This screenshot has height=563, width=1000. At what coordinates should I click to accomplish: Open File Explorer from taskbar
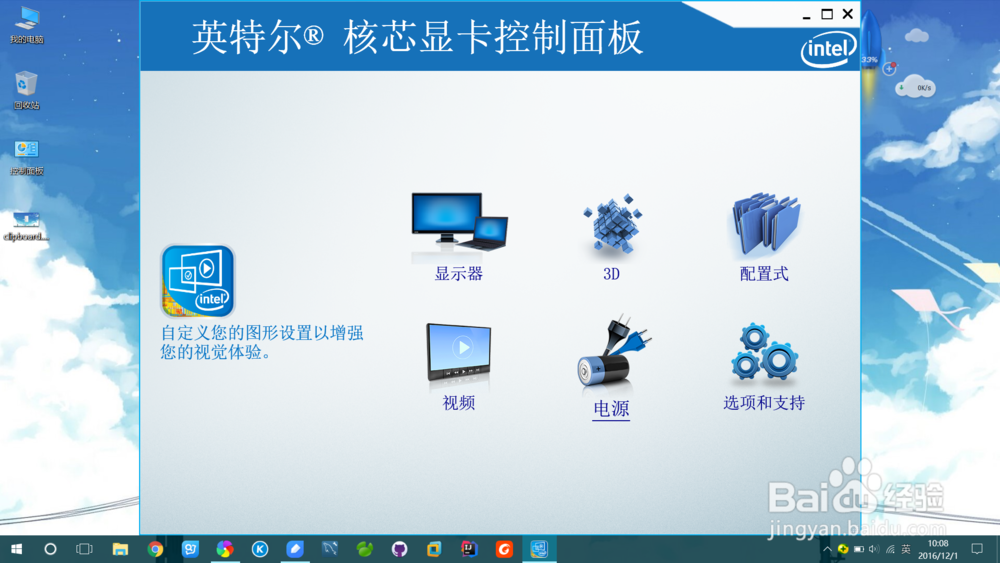tap(121, 549)
